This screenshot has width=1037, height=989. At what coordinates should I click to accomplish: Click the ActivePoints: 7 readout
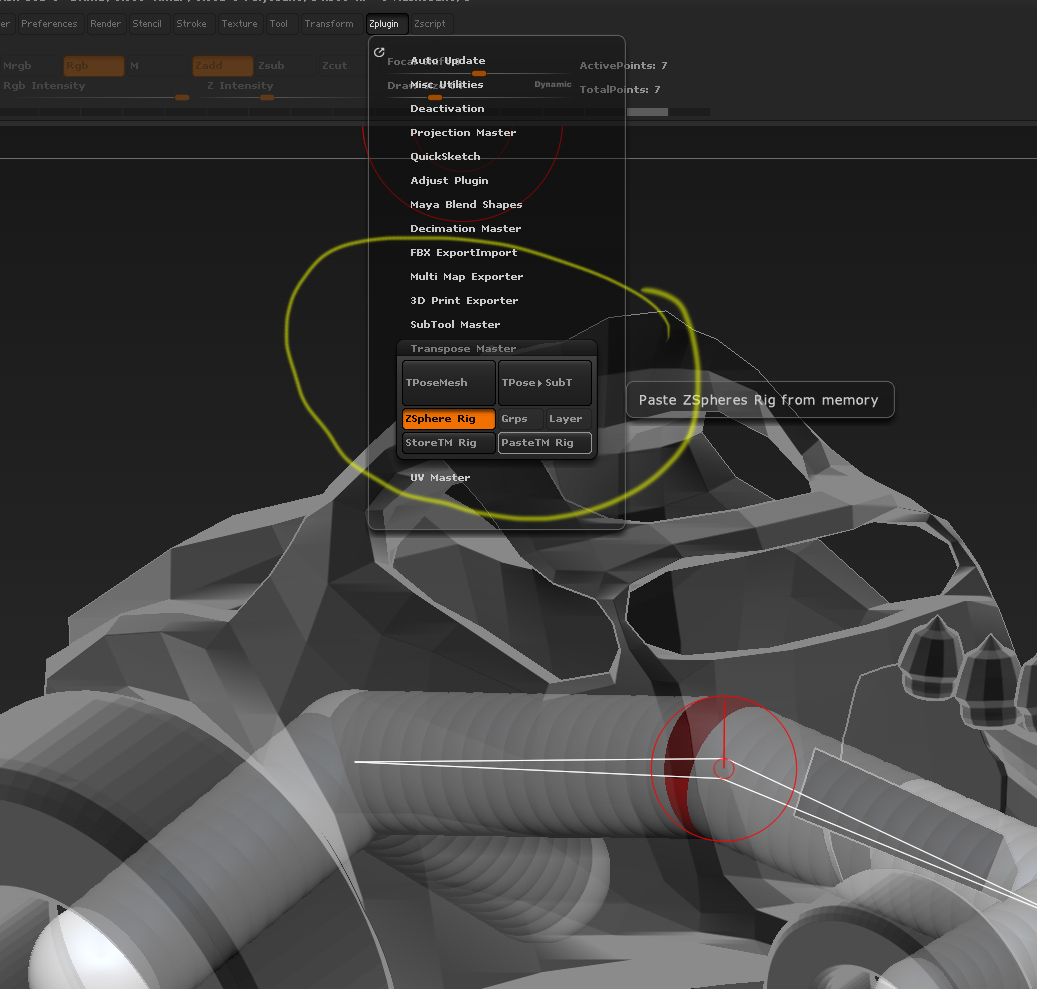pos(623,65)
